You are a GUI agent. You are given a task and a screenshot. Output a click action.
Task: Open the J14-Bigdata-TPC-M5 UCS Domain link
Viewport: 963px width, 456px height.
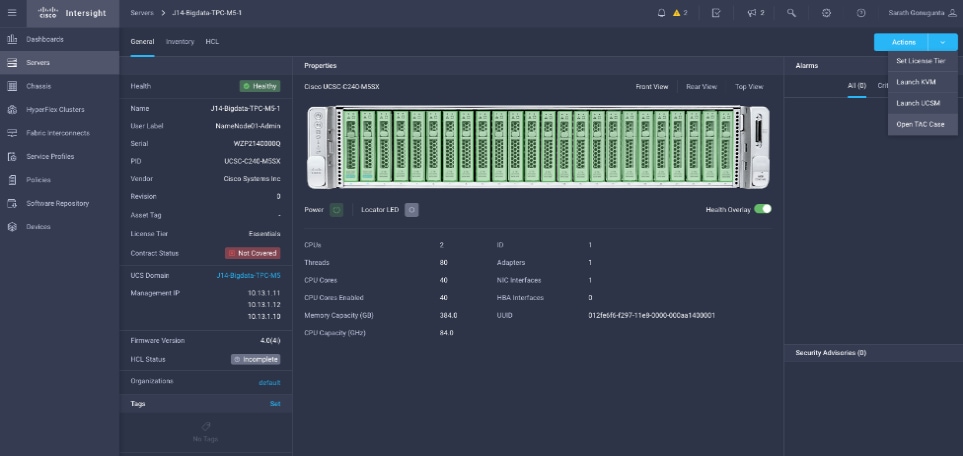tap(248, 275)
